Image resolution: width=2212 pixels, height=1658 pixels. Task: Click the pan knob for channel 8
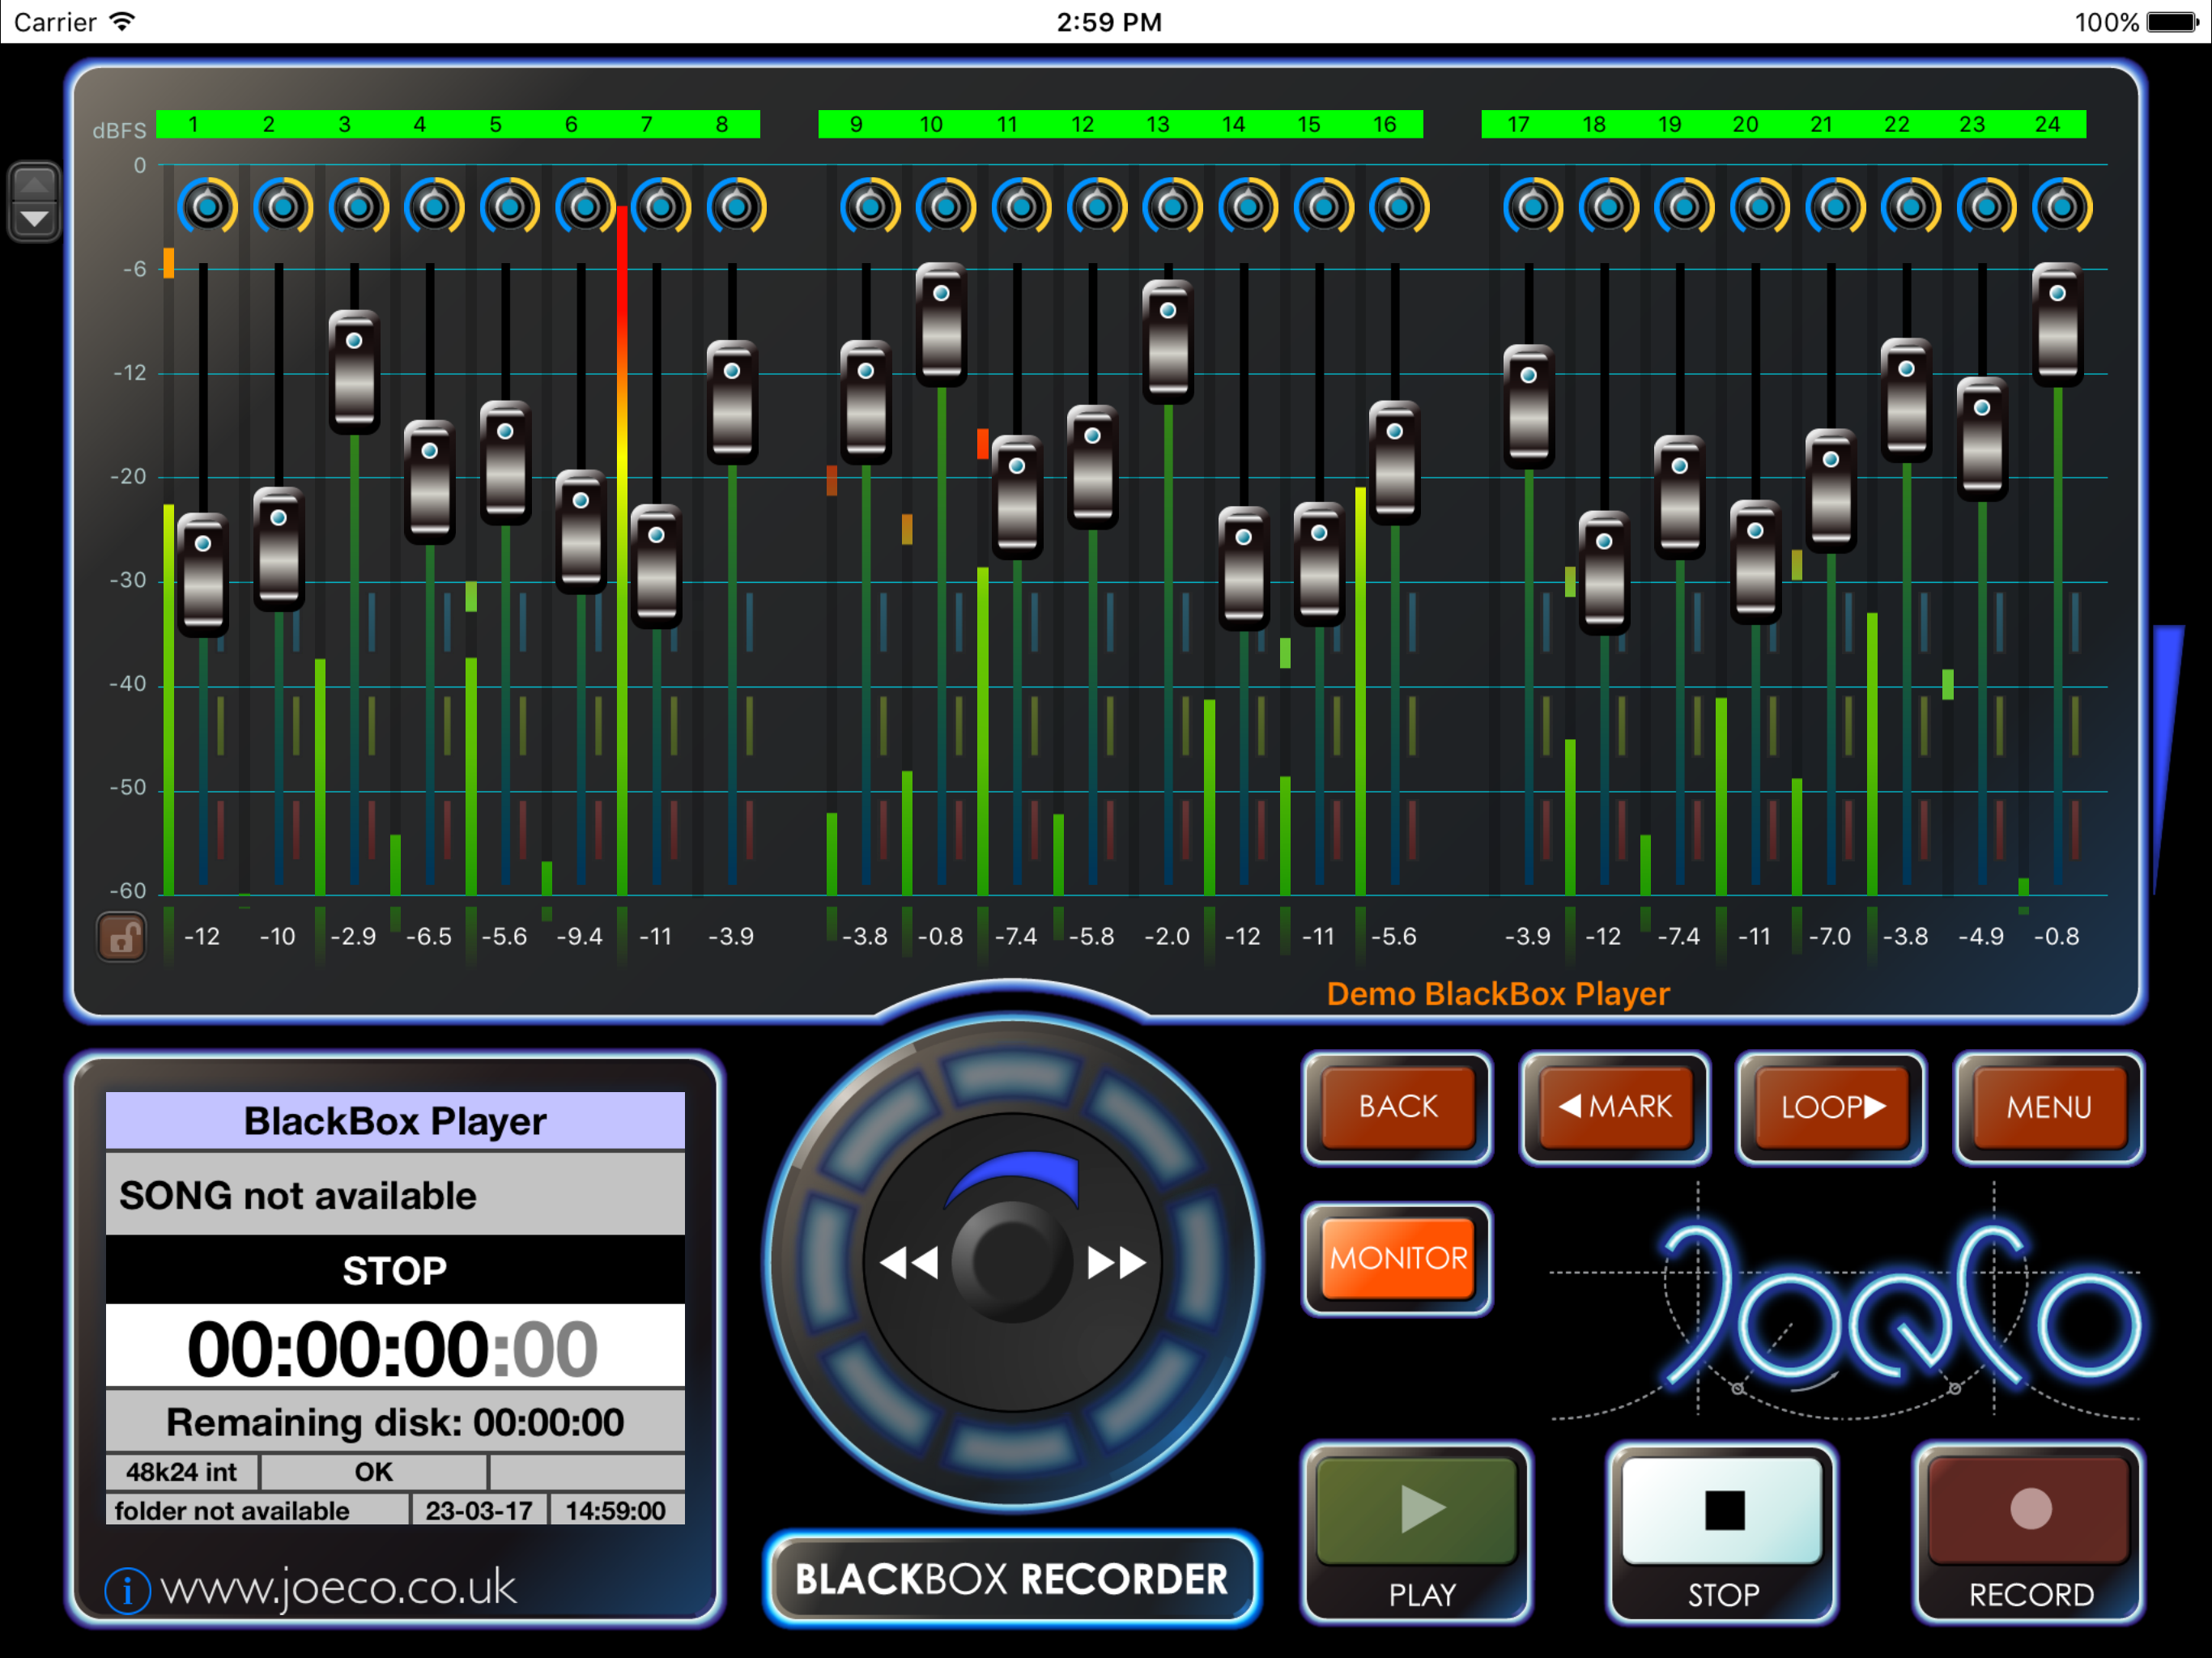click(737, 207)
